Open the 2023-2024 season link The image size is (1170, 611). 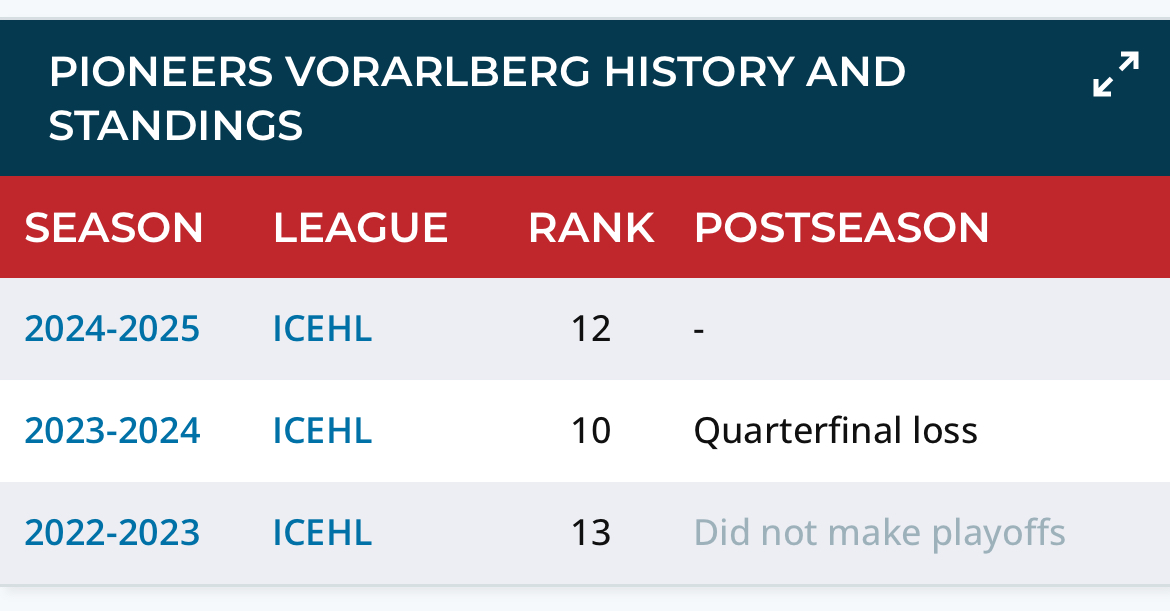point(112,431)
